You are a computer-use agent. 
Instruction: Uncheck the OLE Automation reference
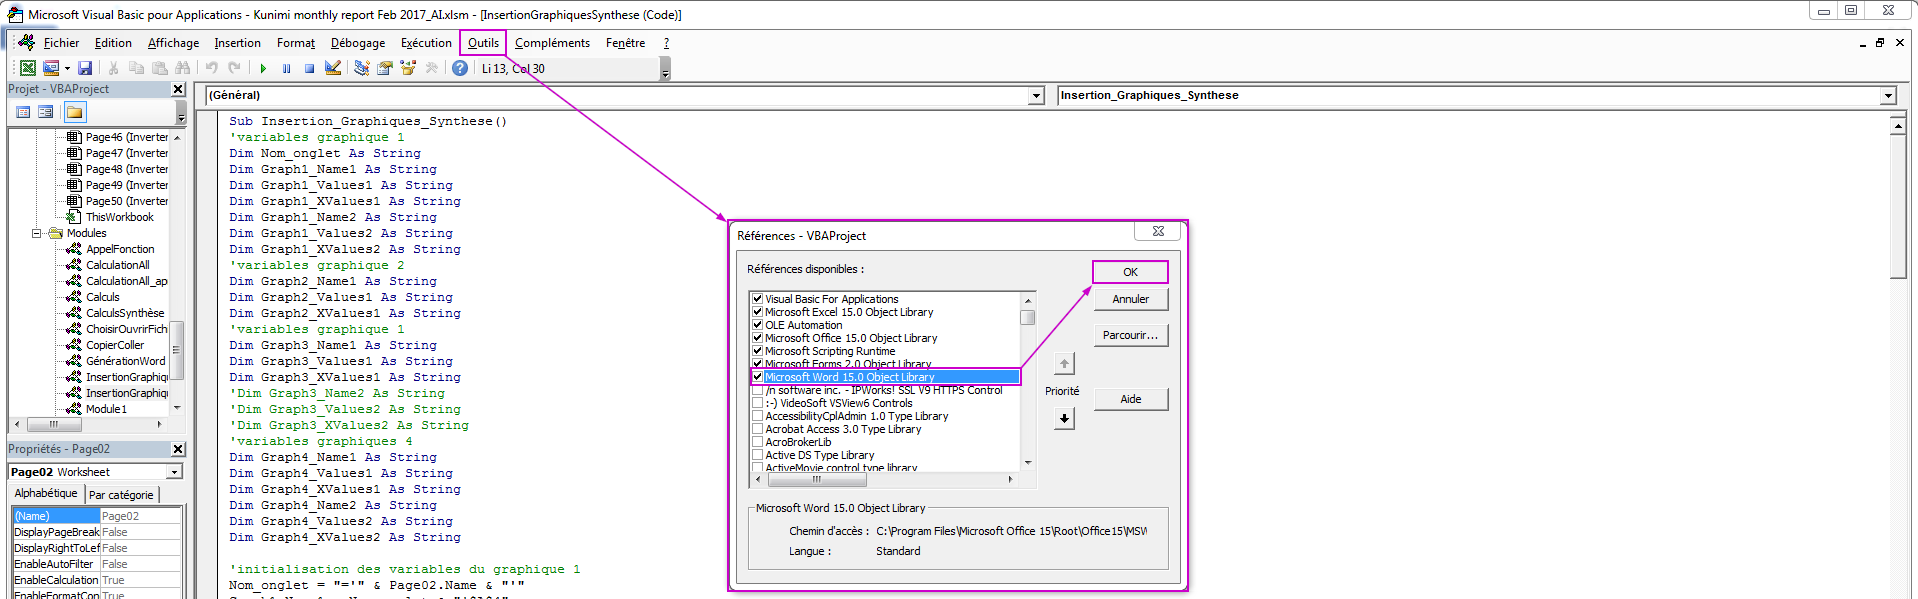pos(757,325)
